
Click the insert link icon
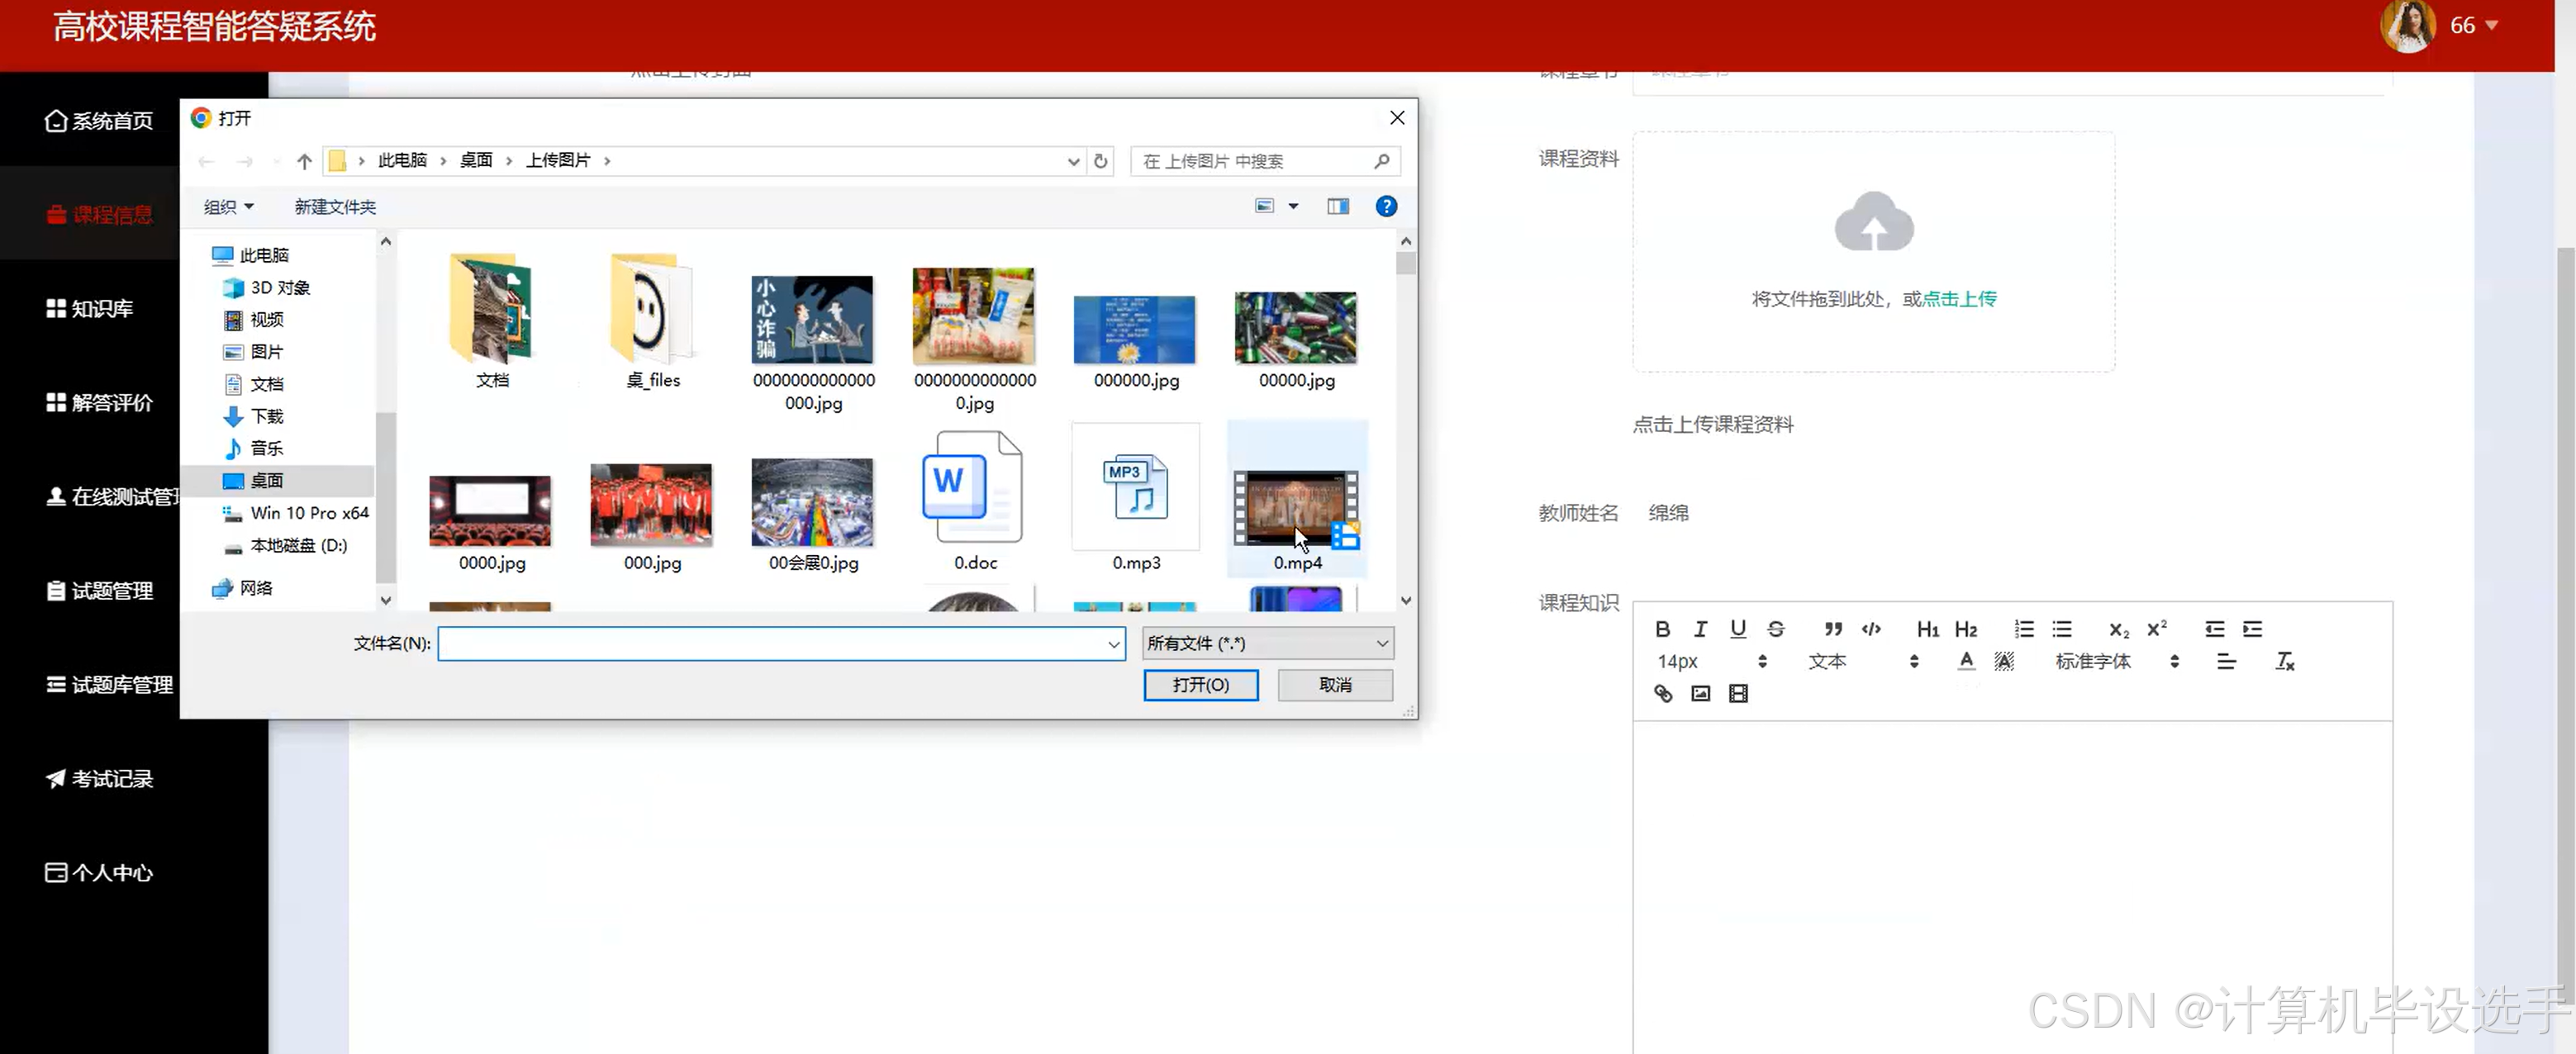1663,693
